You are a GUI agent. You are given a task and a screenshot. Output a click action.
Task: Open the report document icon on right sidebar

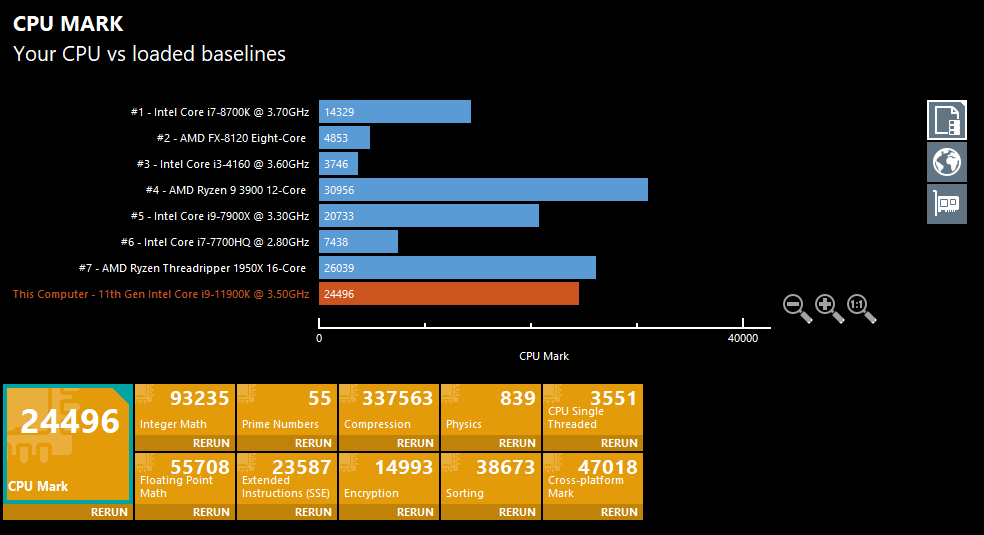pyautogui.click(x=946, y=120)
